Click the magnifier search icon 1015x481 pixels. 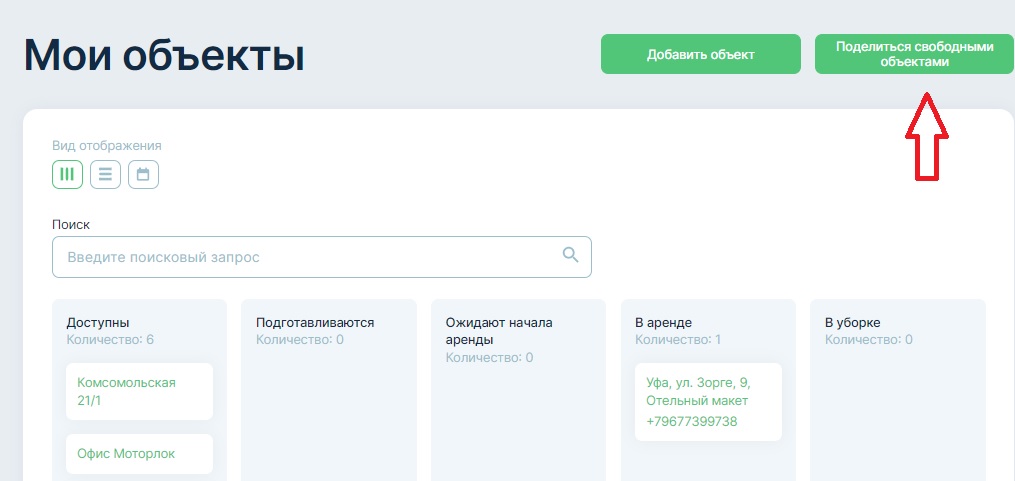click(571, 255)
